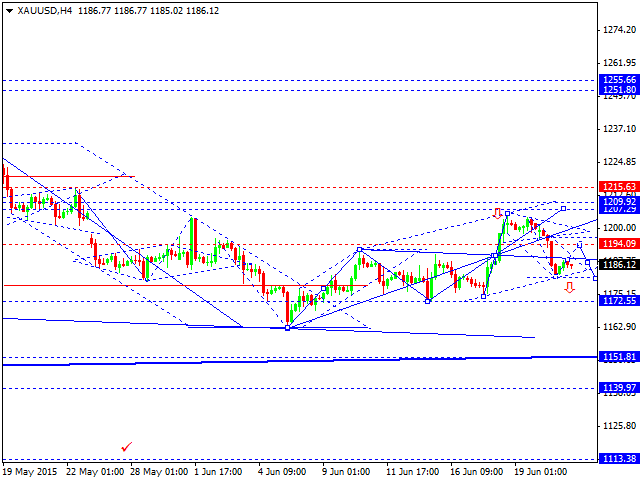Click the red checkmark icon near the bottom

click(126, 446)
